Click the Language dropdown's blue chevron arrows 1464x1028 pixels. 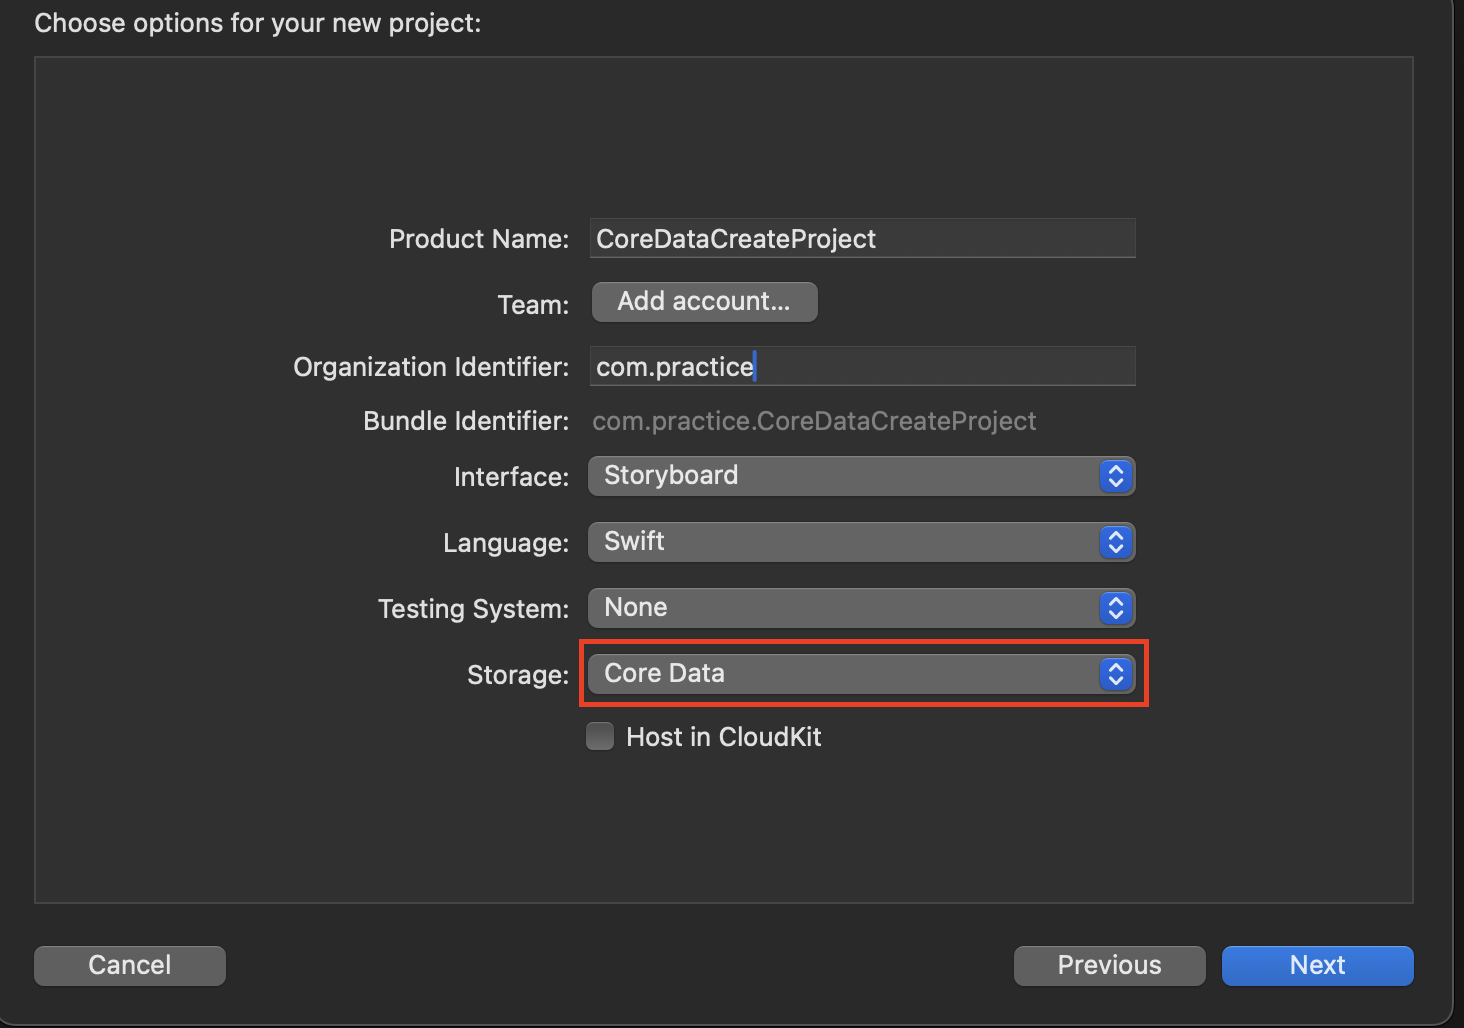click(x=1115, y=542)
